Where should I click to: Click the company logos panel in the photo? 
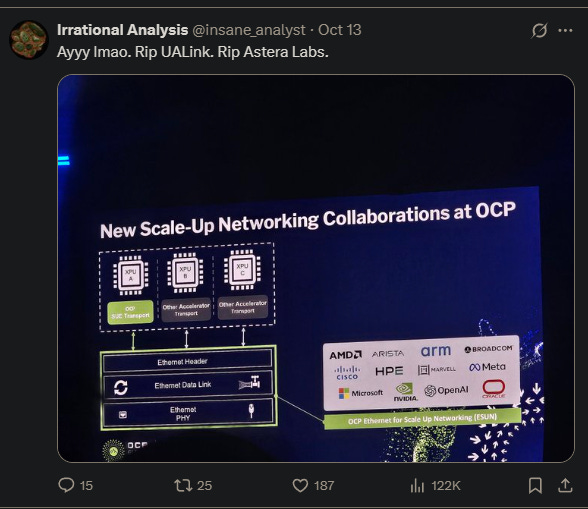coord(422,372)
